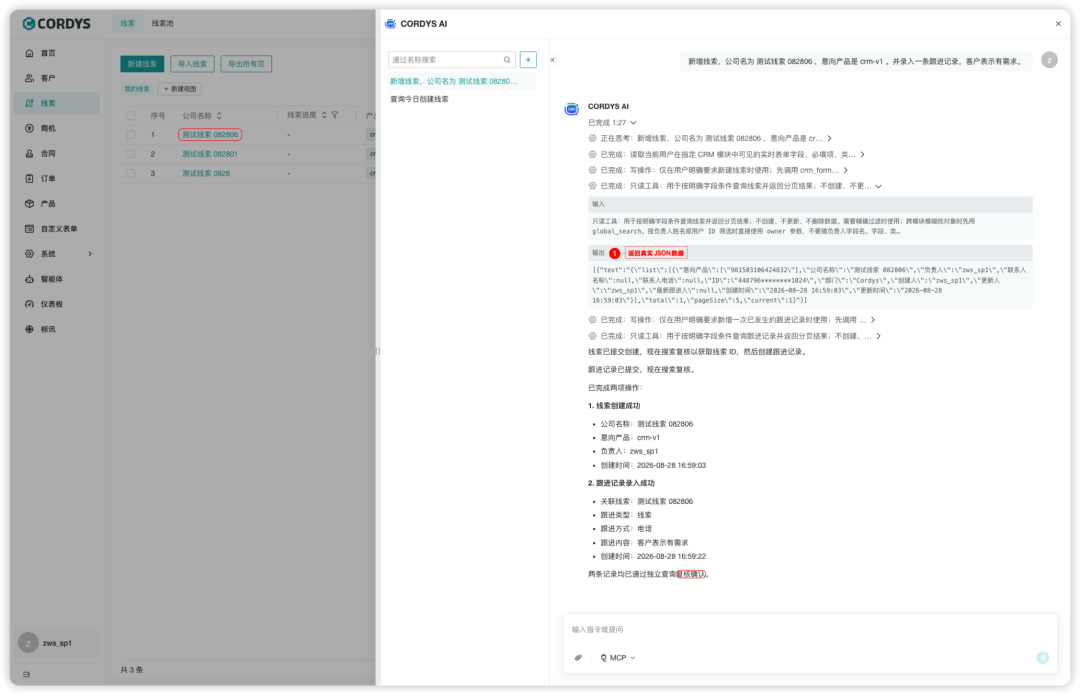Click the CORDYS logo at top left

(x=56, y=23)
